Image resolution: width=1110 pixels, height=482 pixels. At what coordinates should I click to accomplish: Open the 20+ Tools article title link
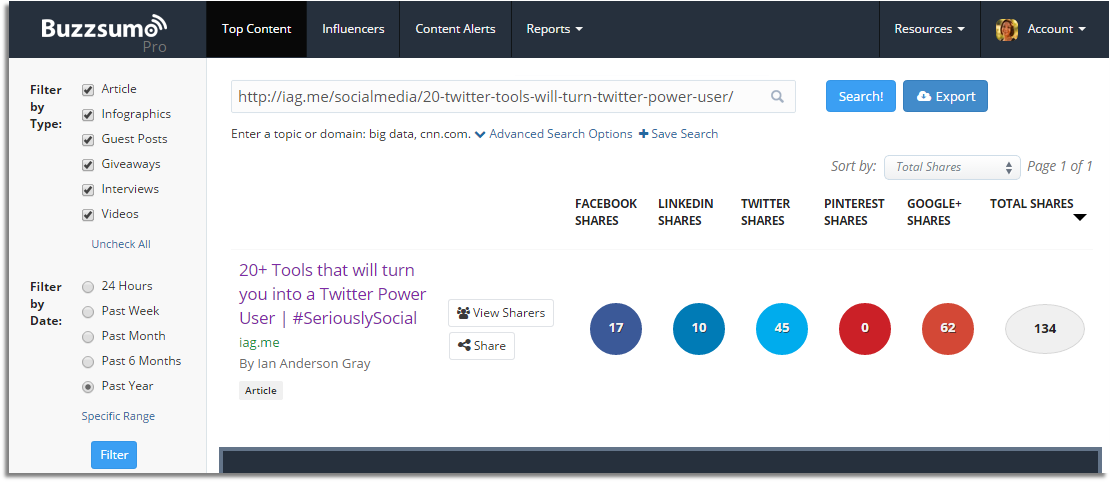333,294
